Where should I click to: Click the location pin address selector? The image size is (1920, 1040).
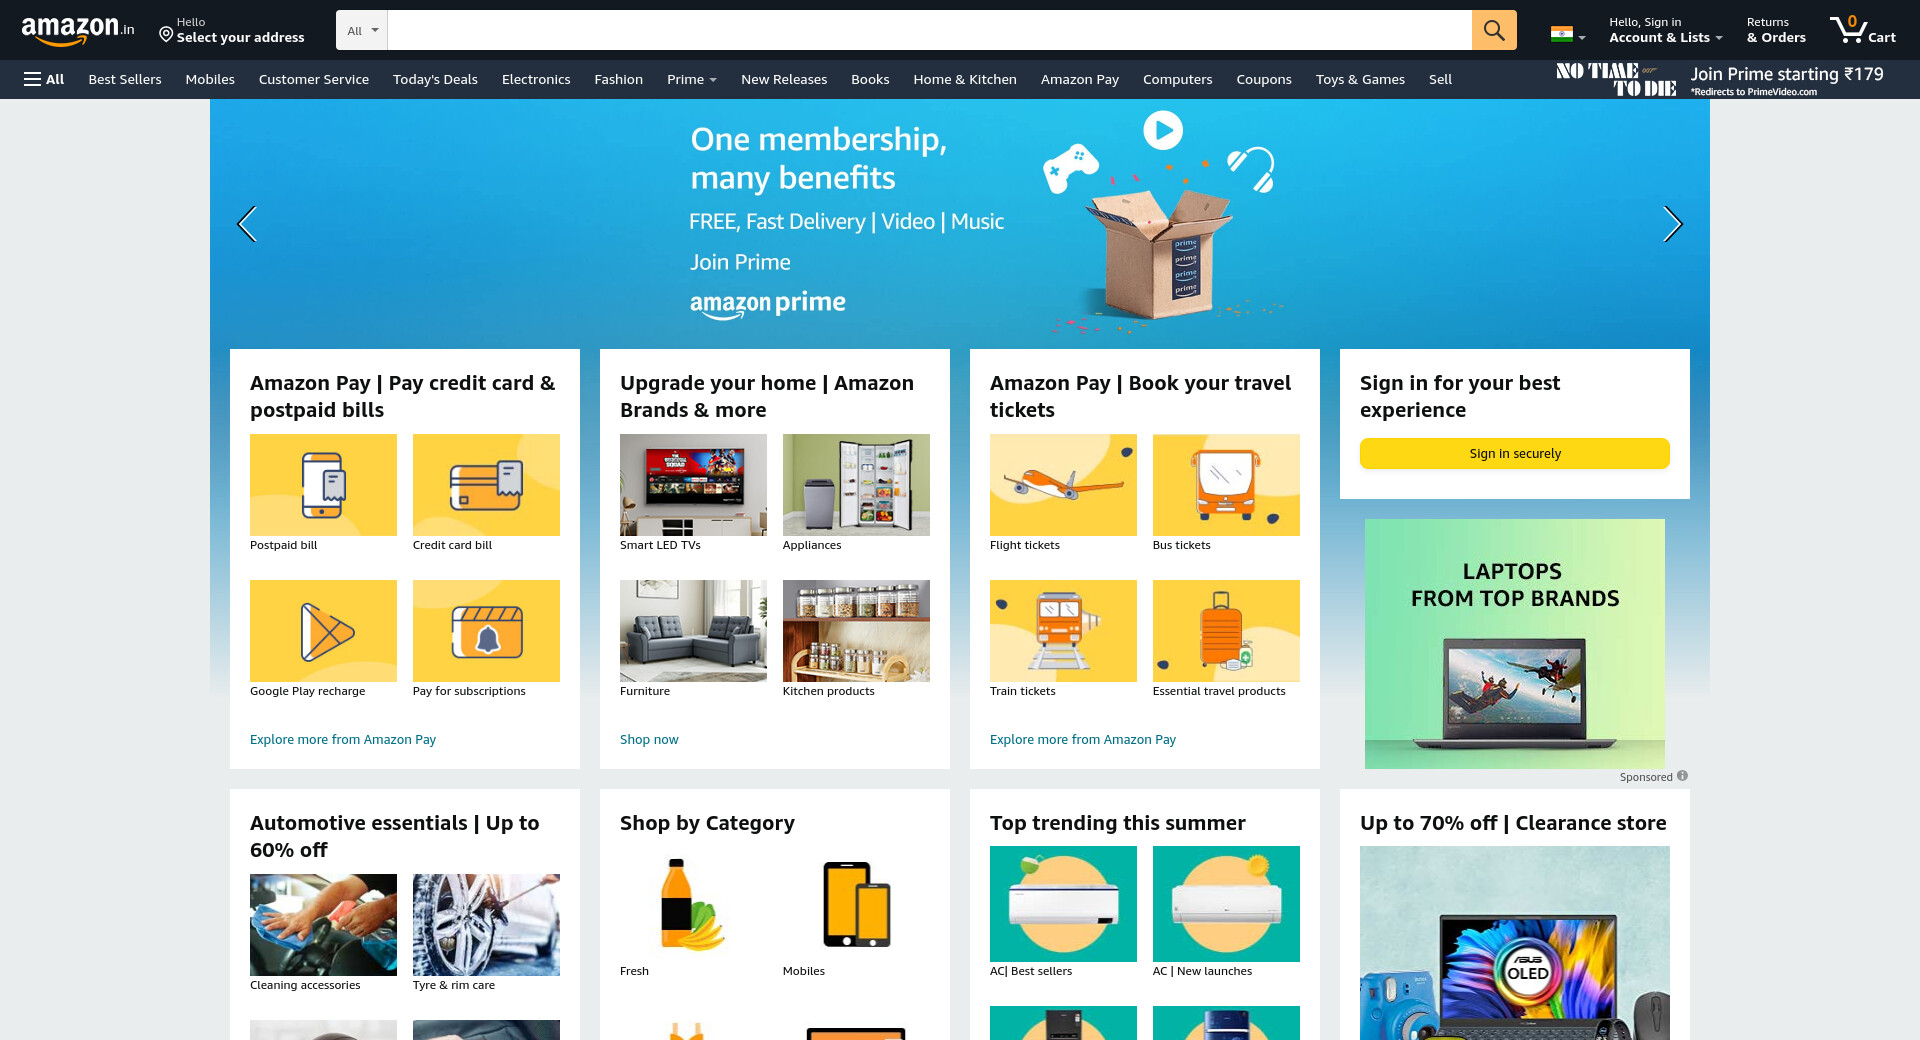[x=232, y=30]
